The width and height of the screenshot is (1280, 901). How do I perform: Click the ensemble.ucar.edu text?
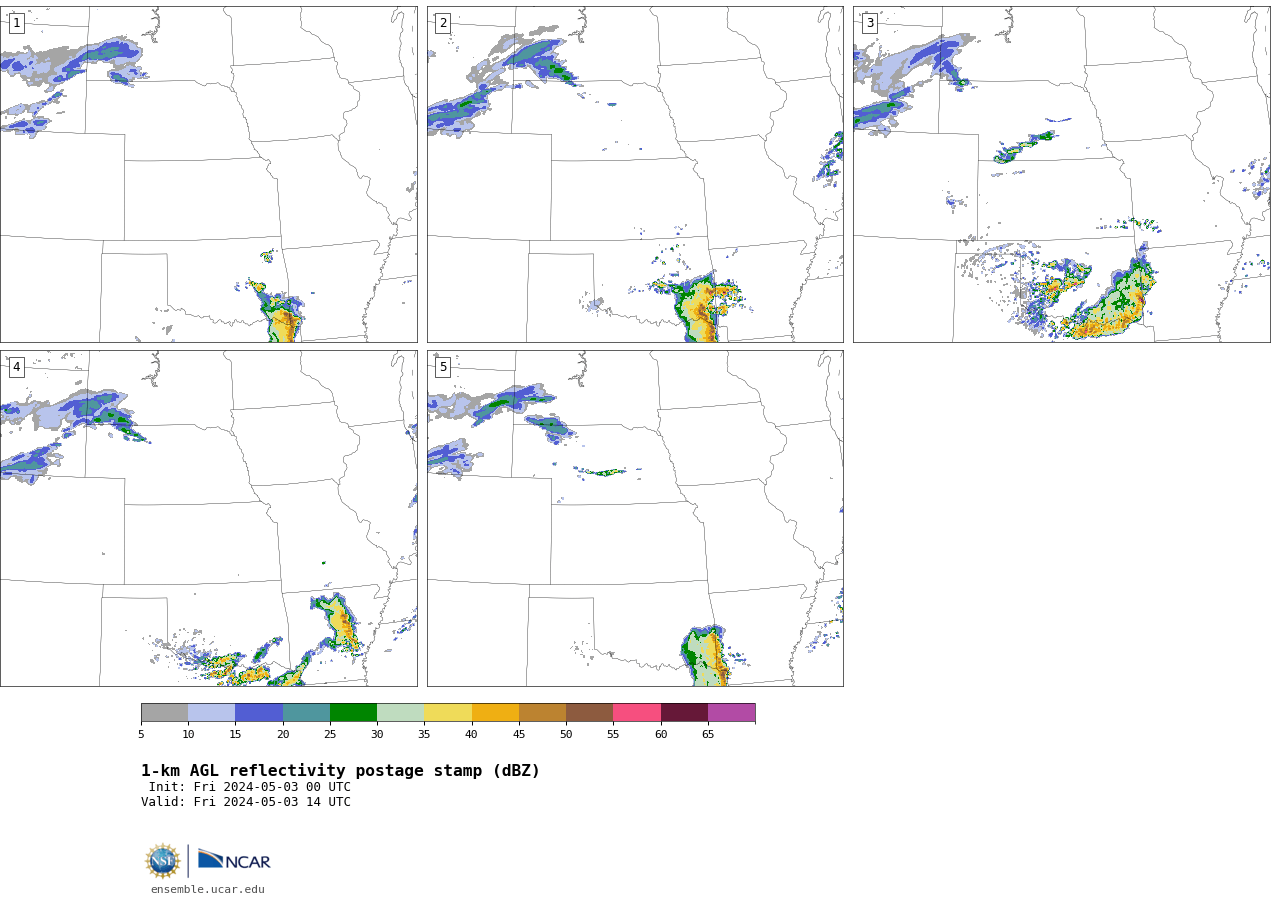(208, 890)
